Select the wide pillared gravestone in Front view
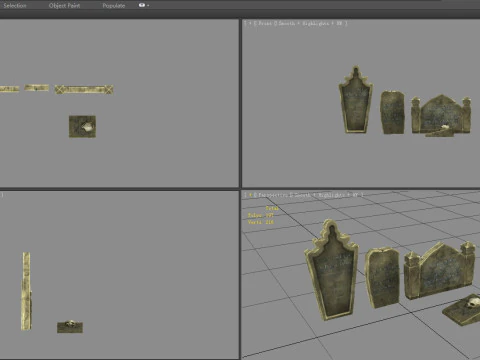 441,114
